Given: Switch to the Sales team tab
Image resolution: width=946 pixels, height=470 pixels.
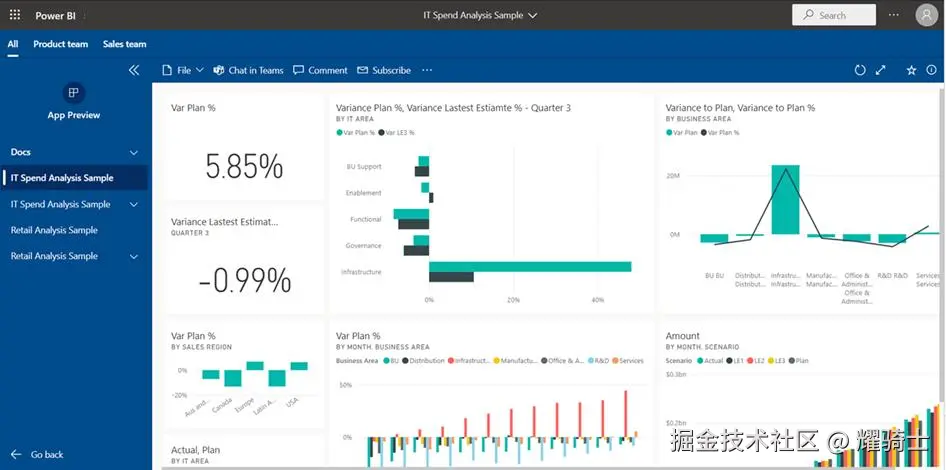Looking at the screenshot, I should (124, 44).
